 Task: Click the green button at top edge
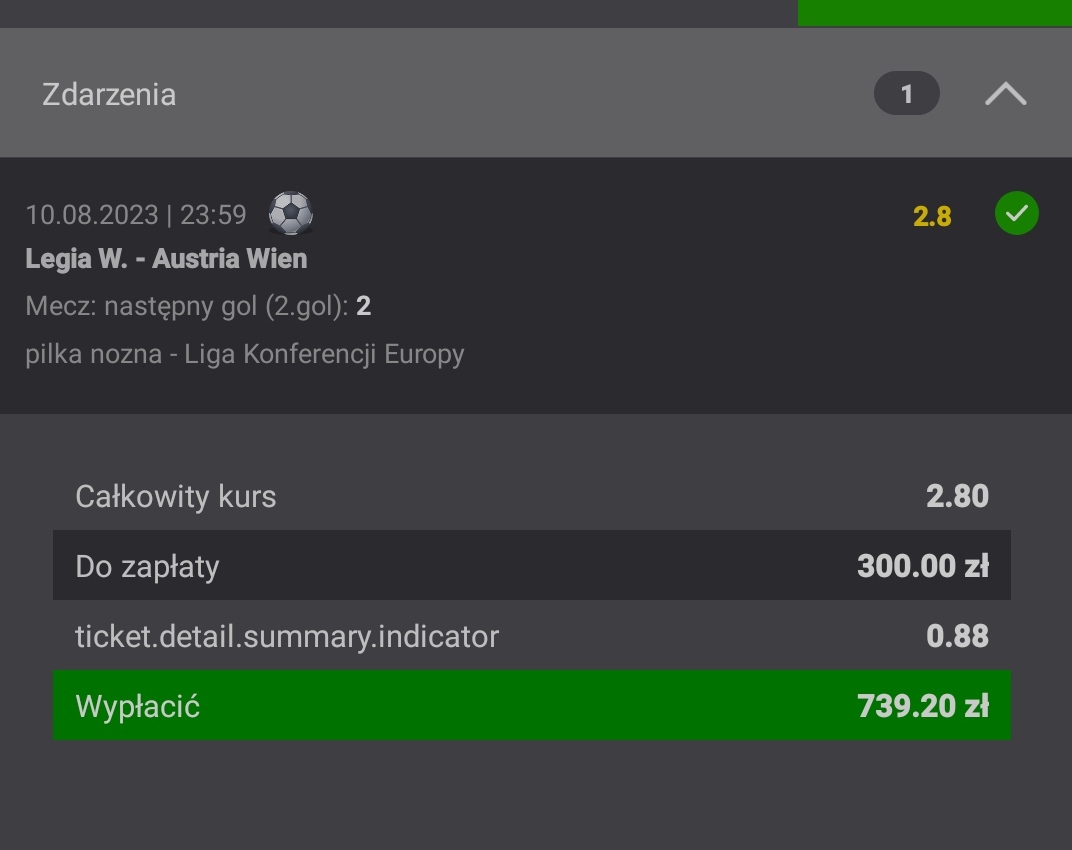(x=934, y=12)
